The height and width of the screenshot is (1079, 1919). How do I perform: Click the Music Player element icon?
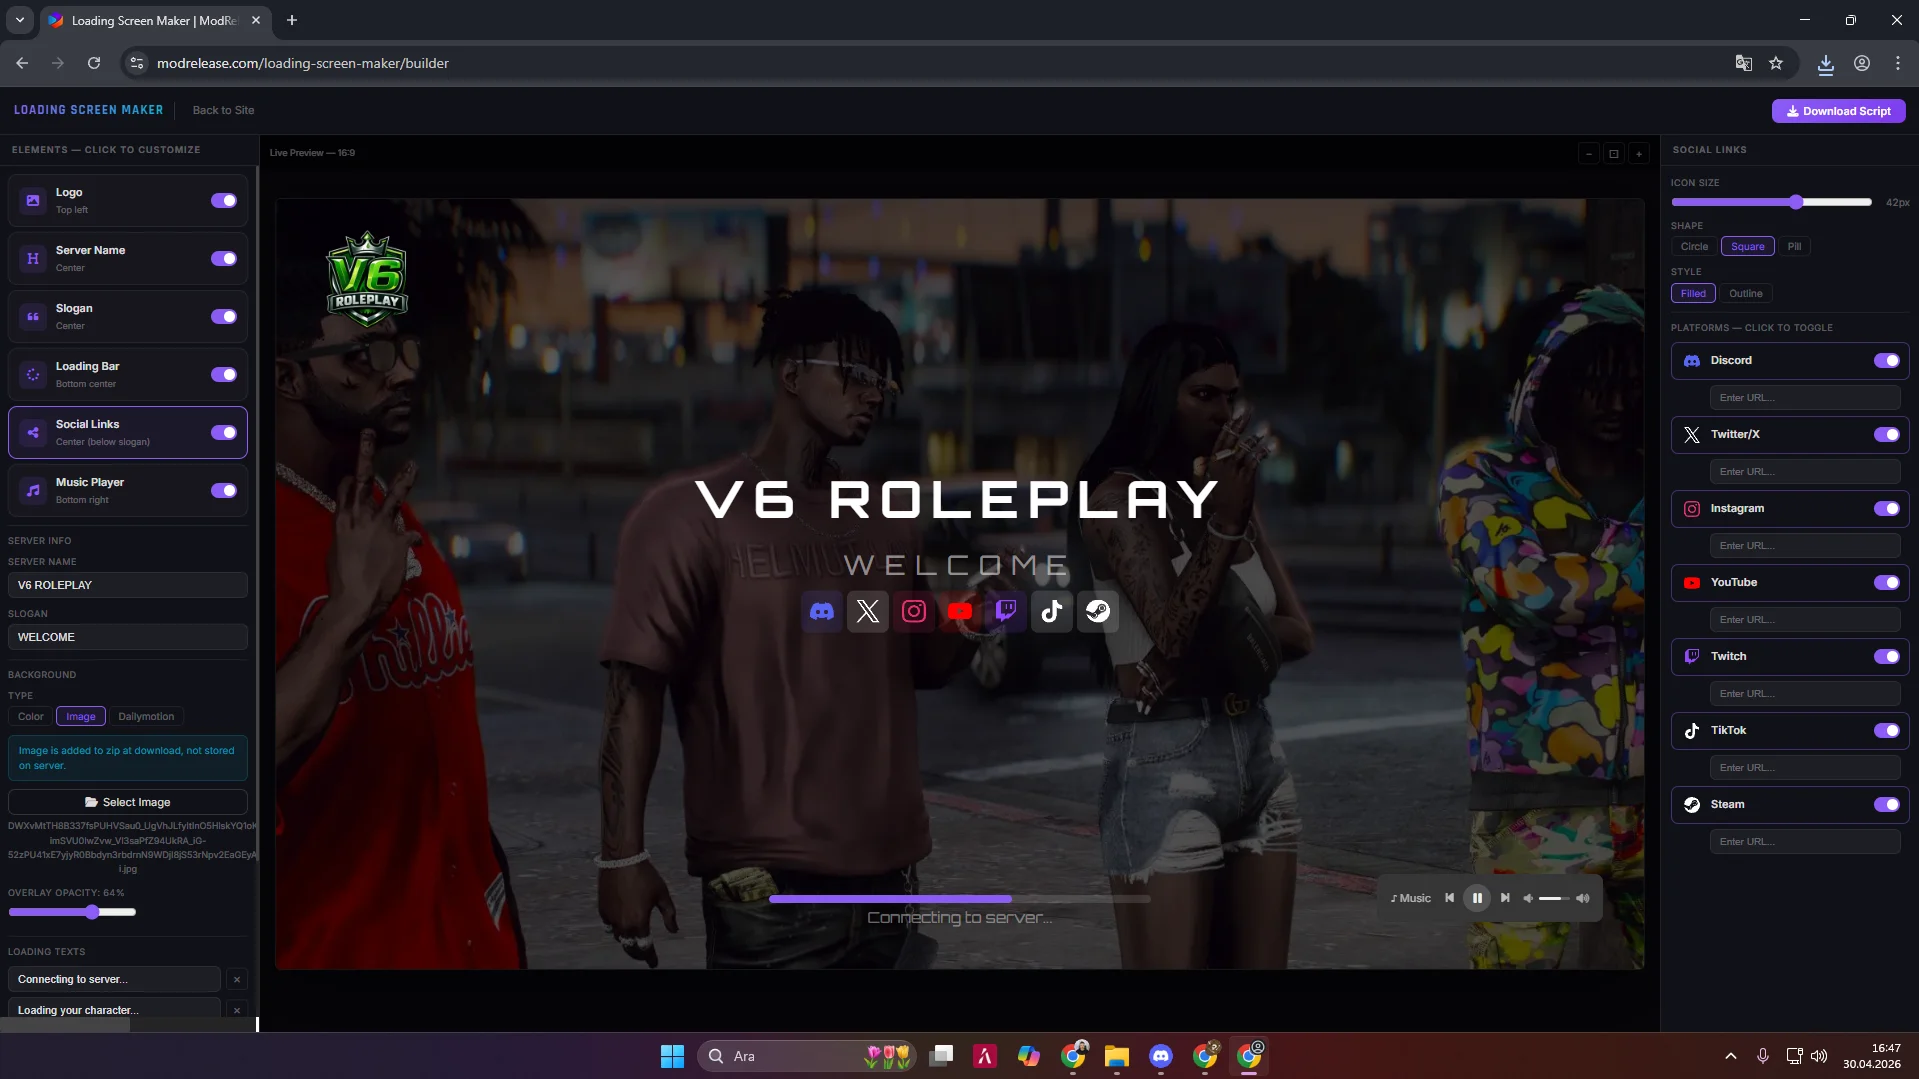point(34,489)
